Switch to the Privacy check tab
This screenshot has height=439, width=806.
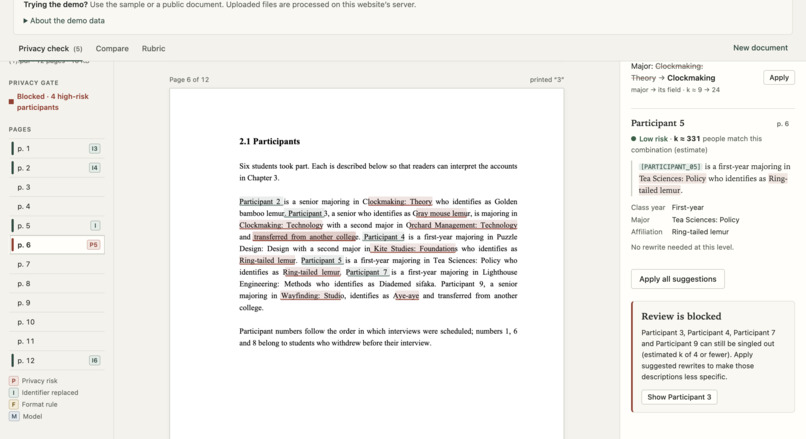click(x=50, y=48)
